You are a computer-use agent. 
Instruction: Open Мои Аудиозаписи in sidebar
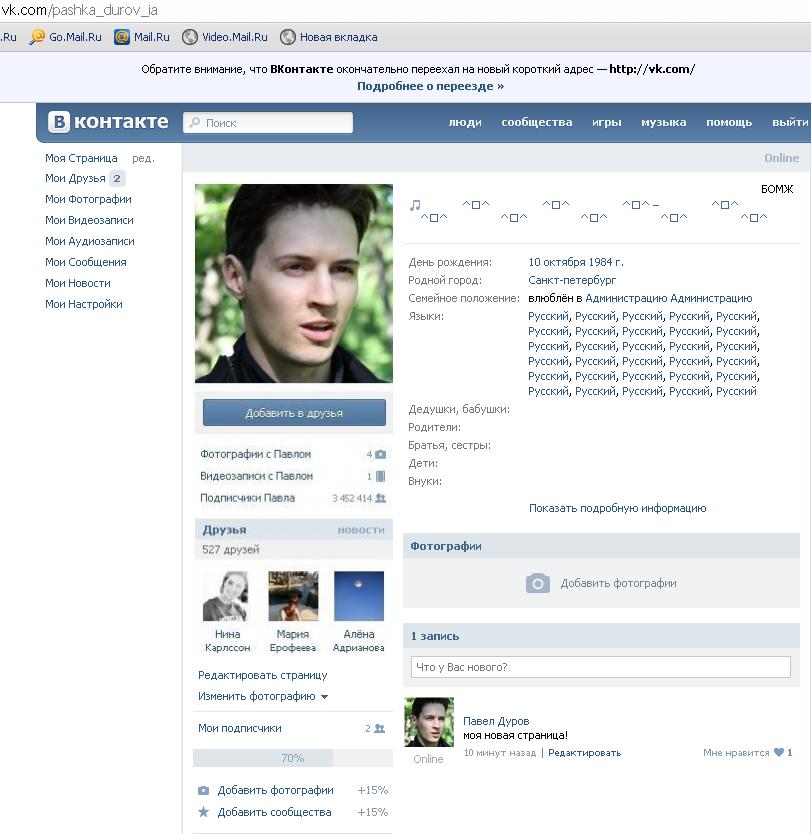coord(90,241)
